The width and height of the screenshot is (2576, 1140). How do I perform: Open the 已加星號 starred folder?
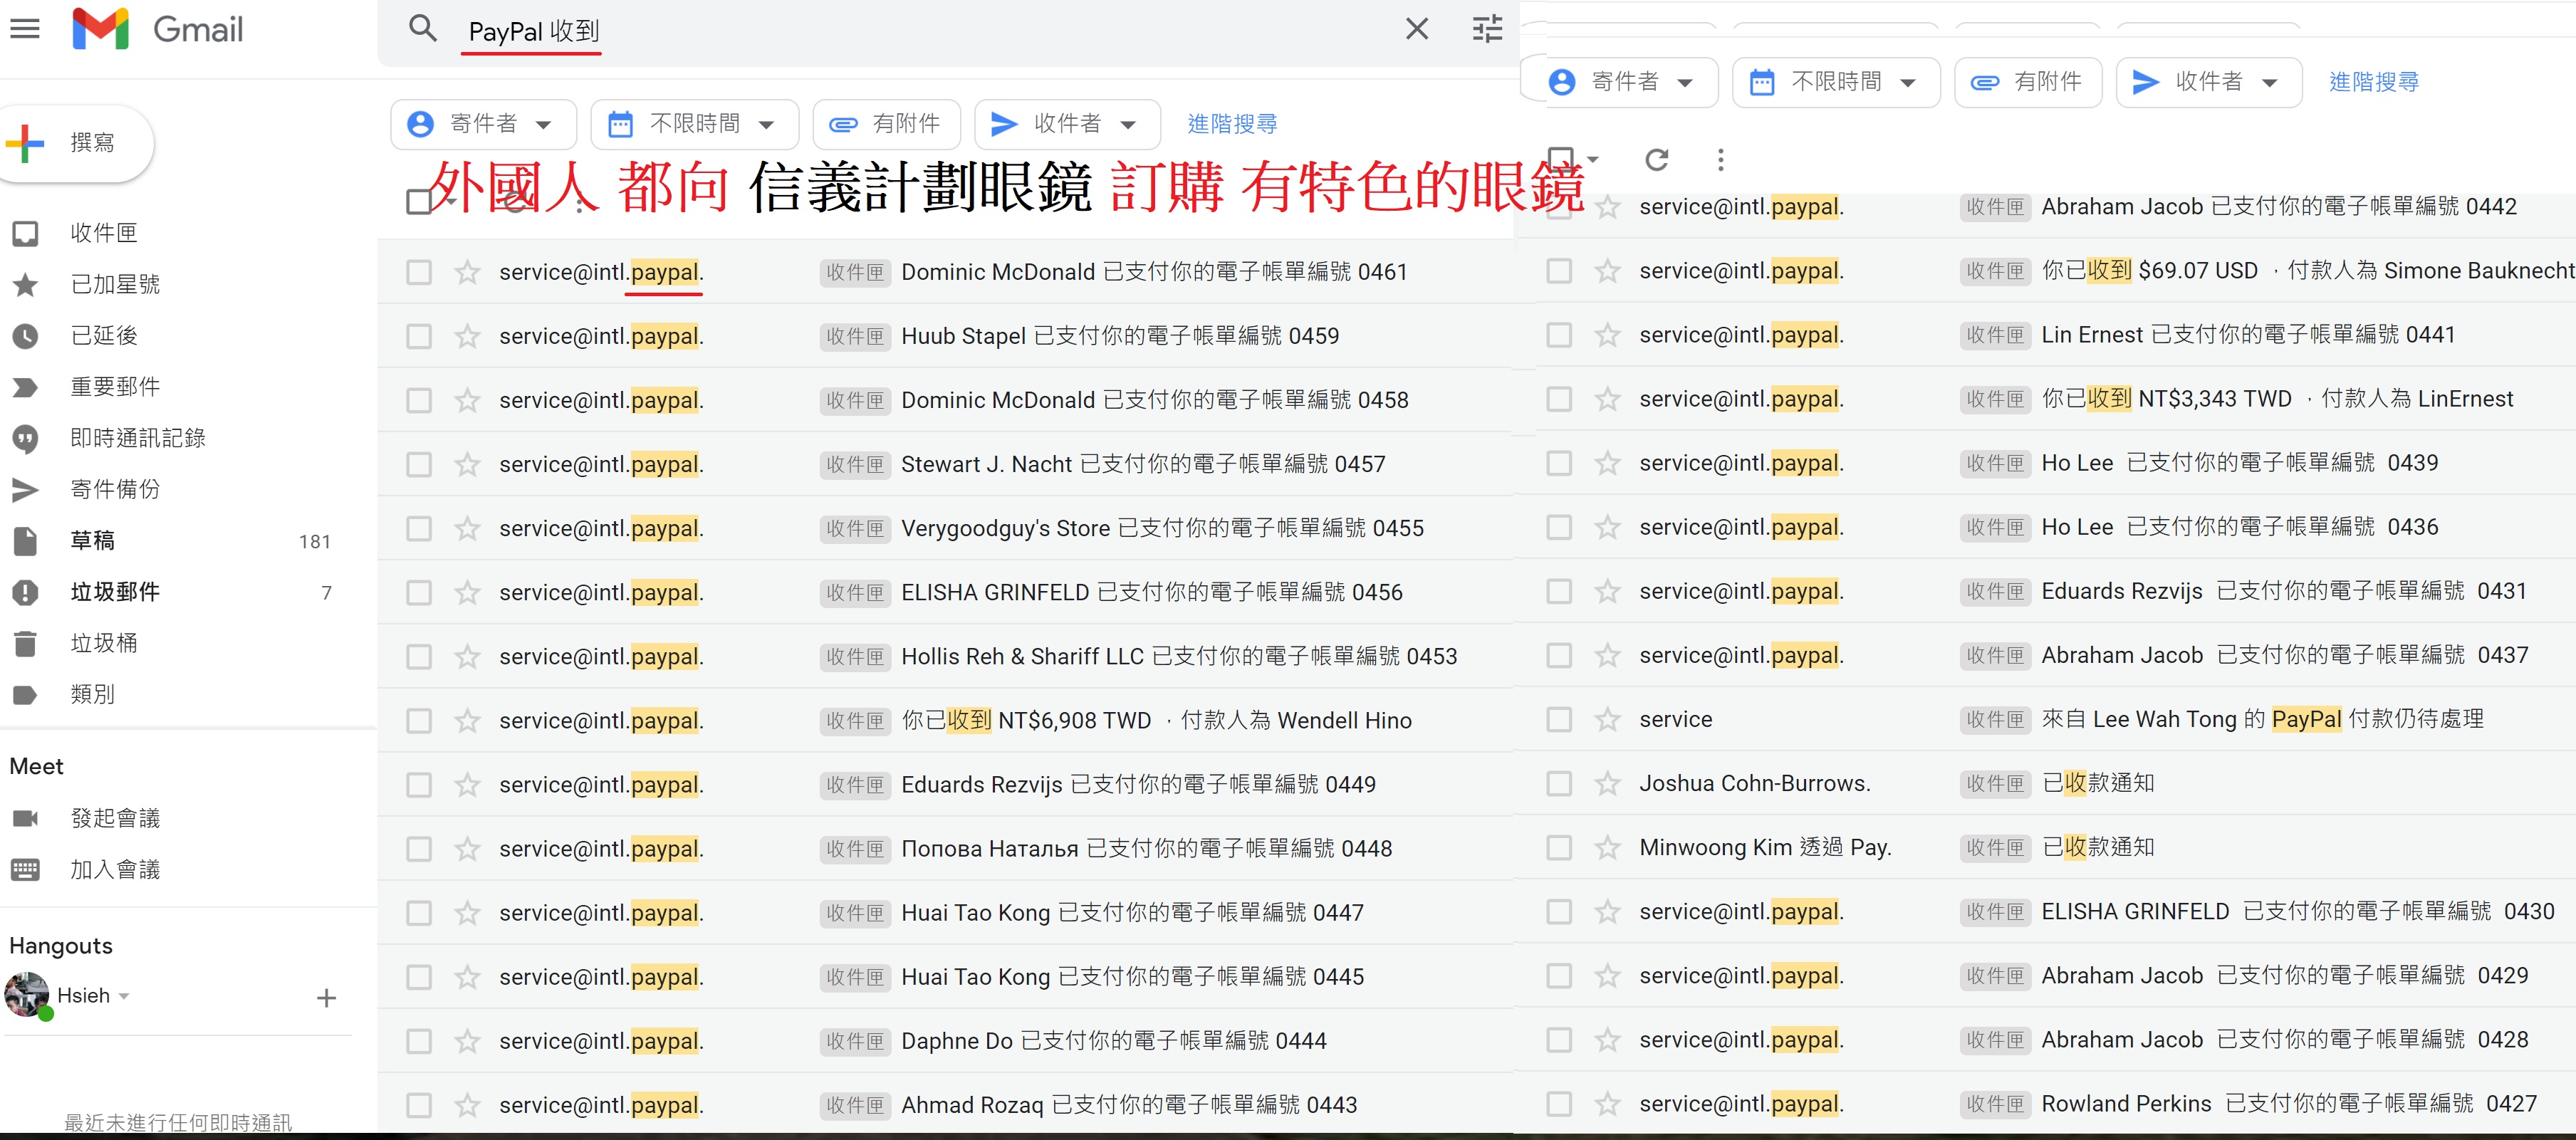[x=115, y=284]
